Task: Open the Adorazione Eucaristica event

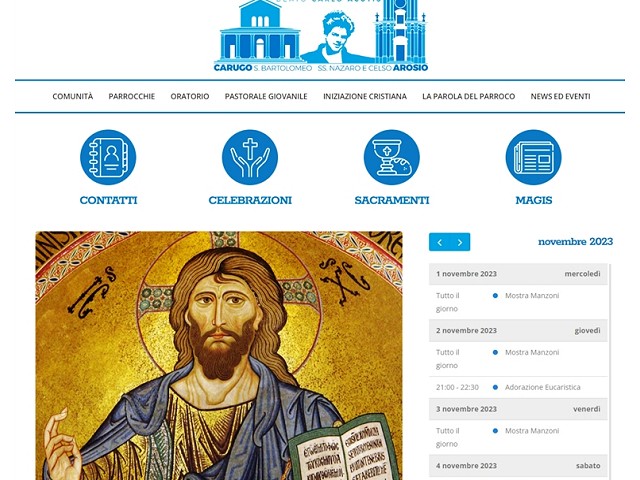Action: [x=542, y=387]
